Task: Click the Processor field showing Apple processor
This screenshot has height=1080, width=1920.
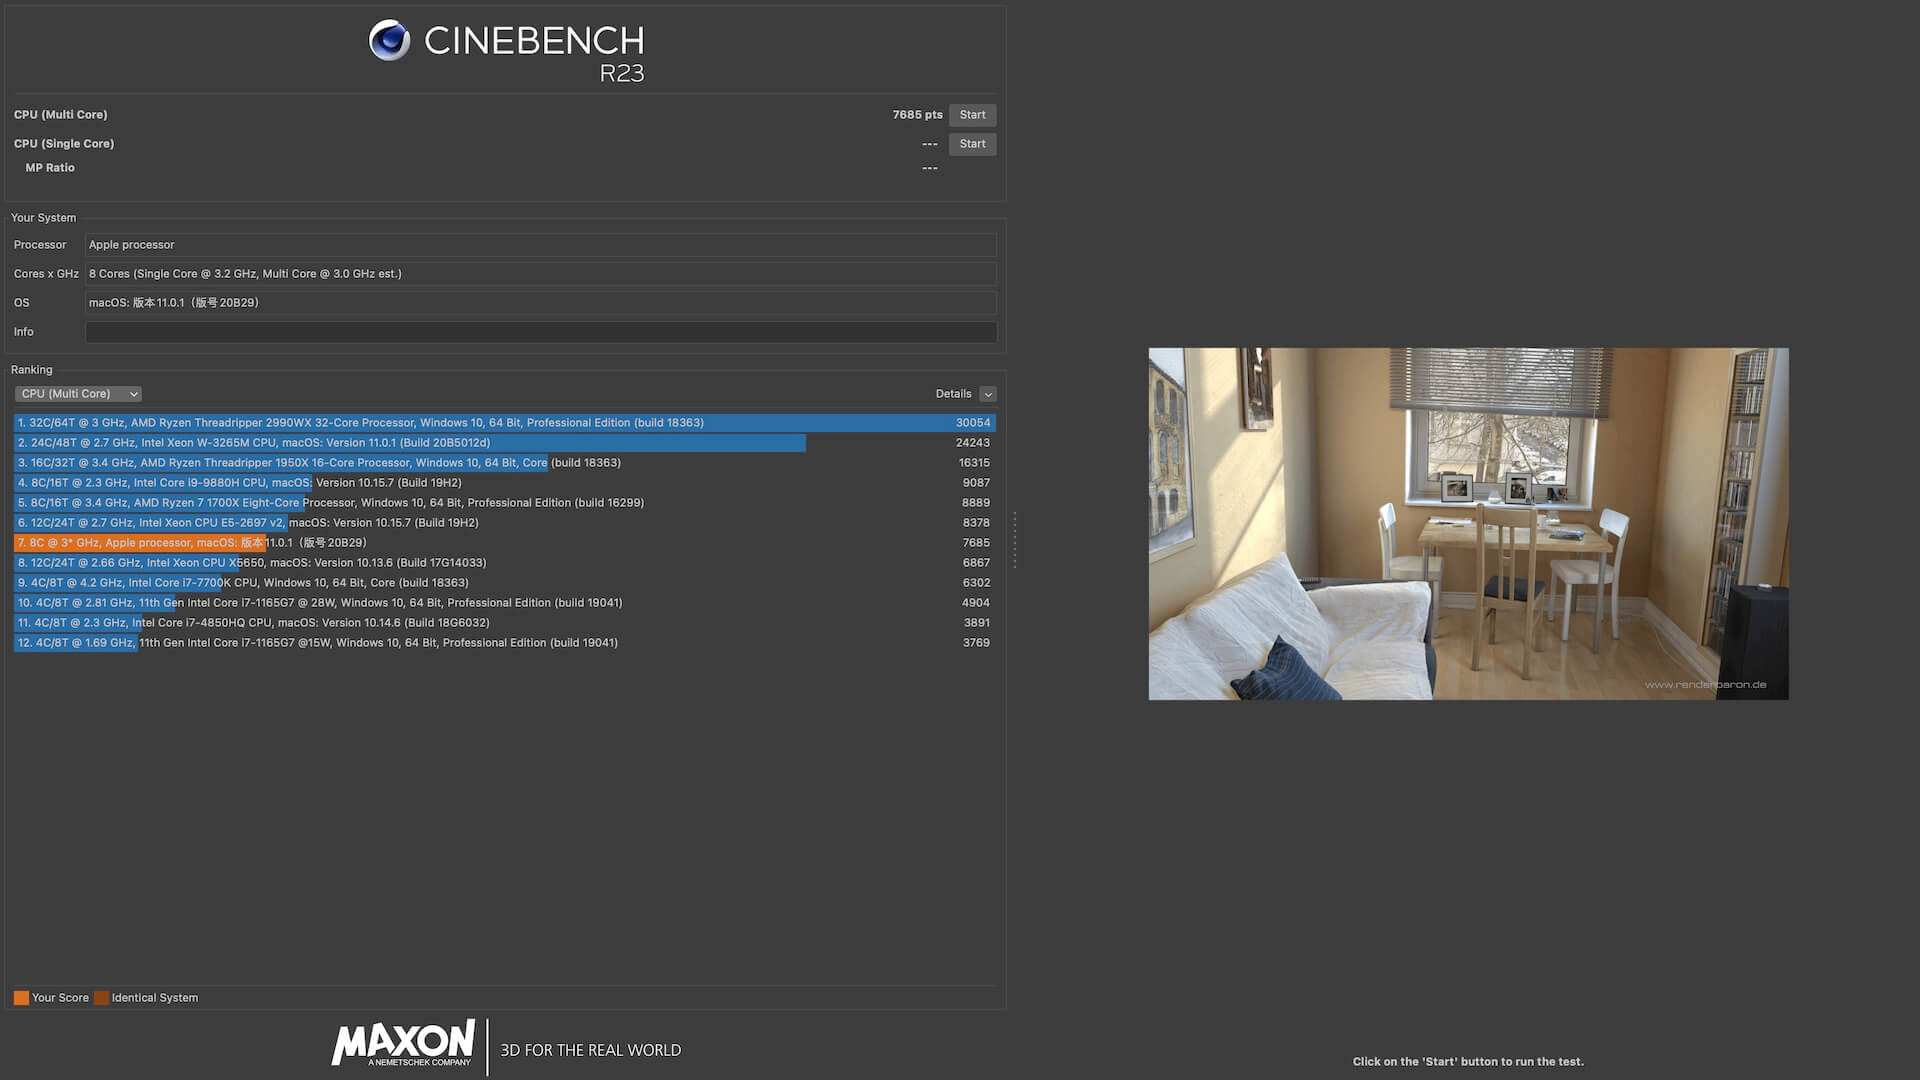Action: pyautogui.click(x=541, y=245)
